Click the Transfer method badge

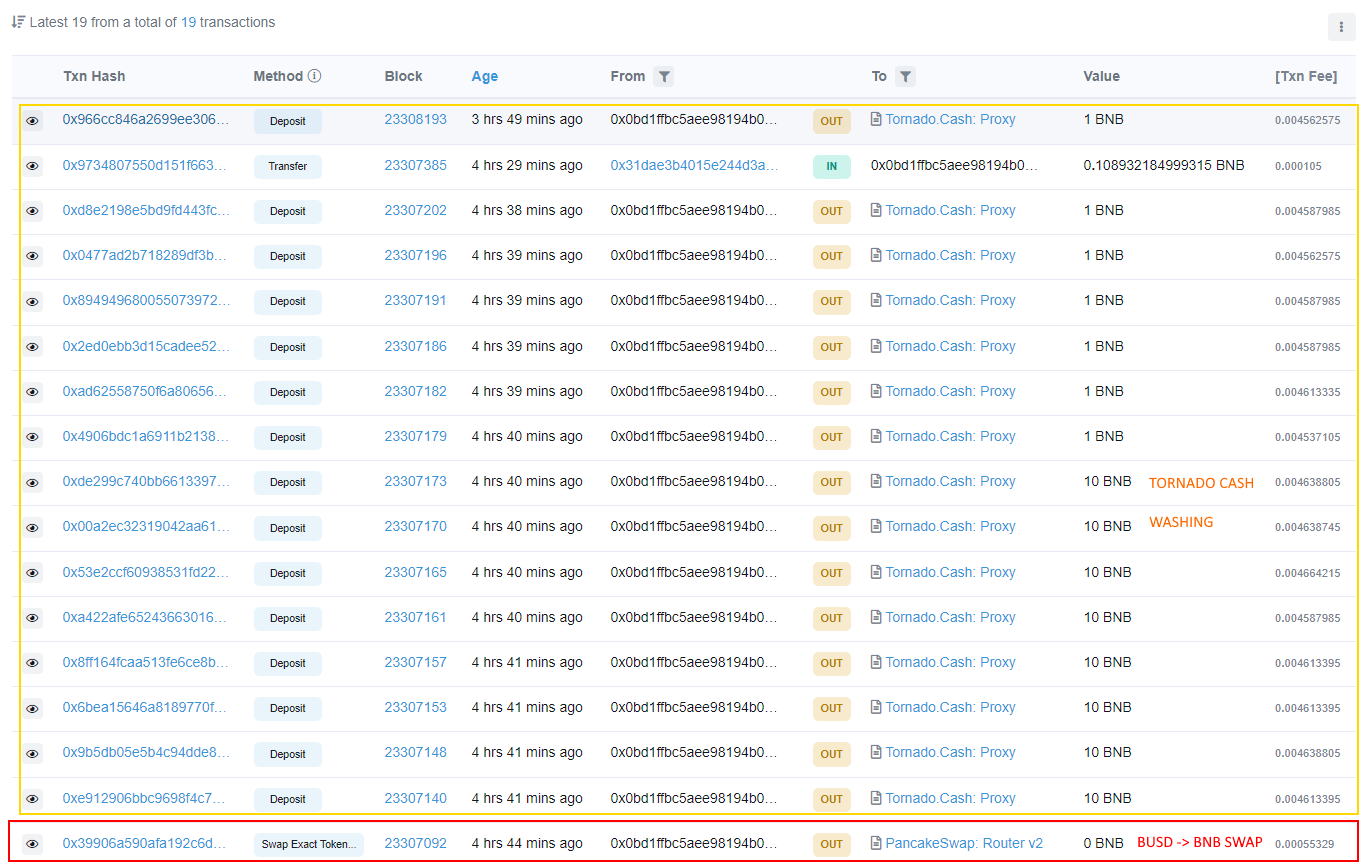pyautogui.click(x=288, y=166)
